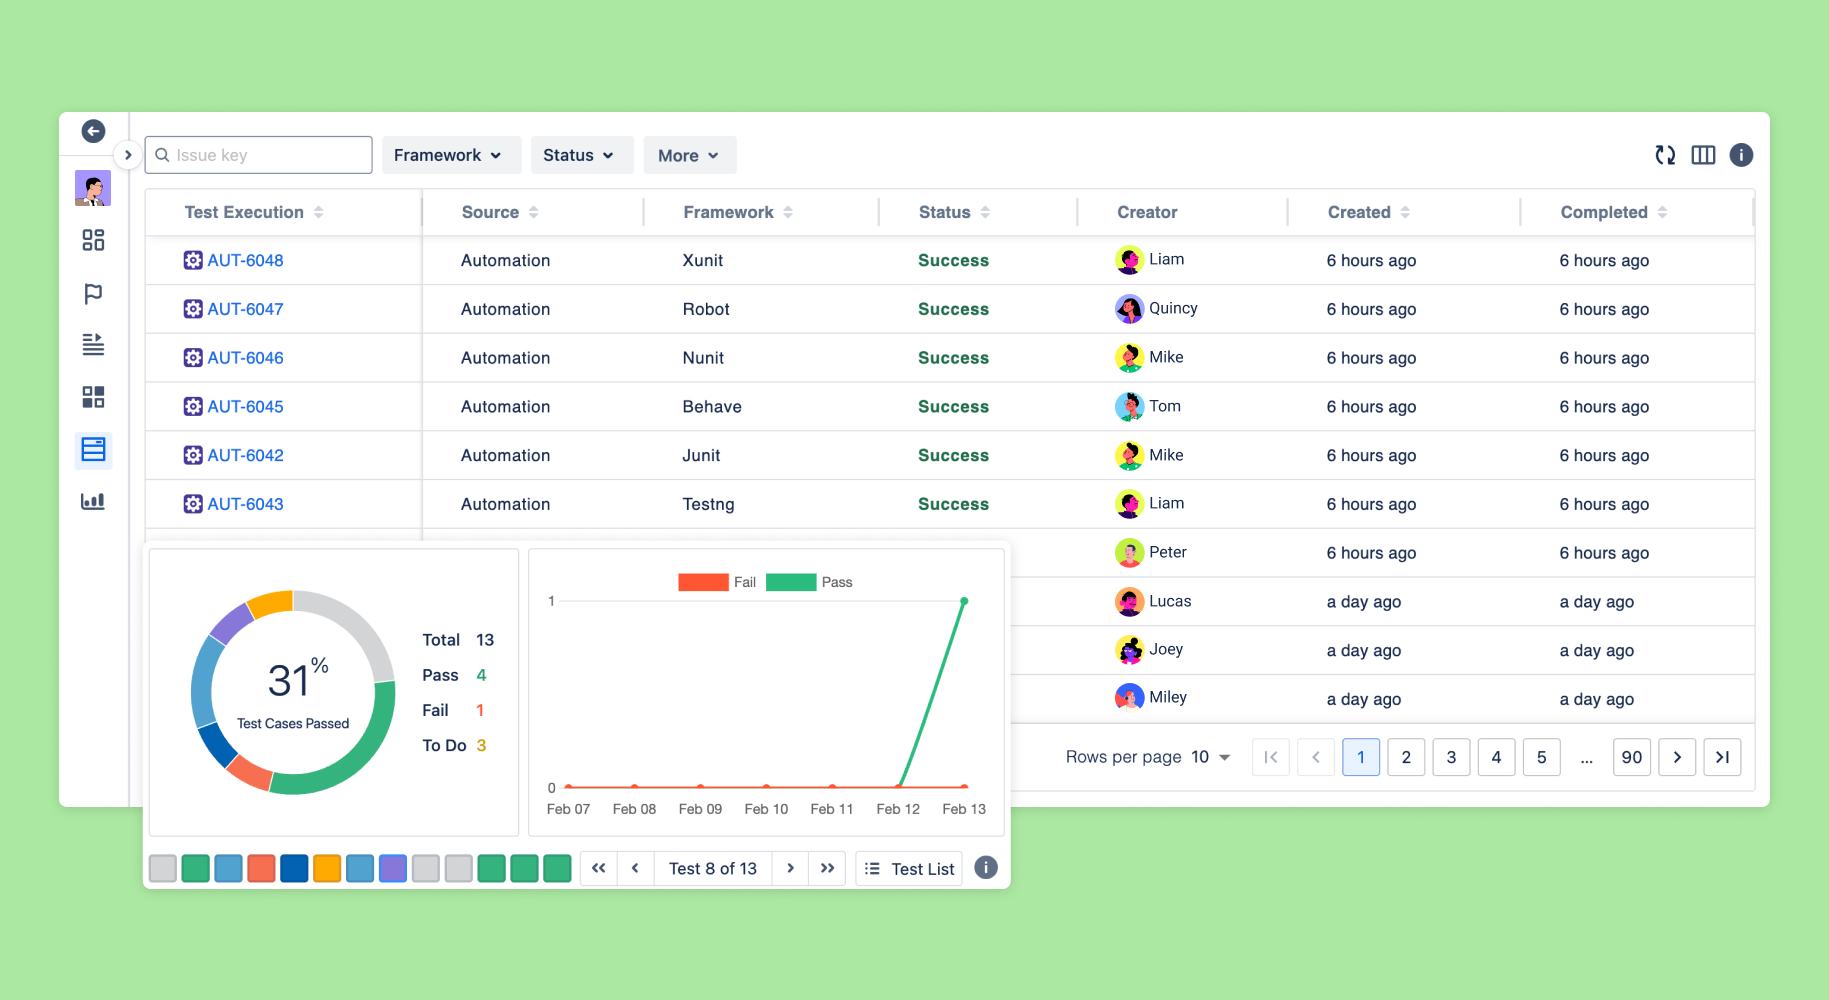Image resolution: width=1829 pixels, height=1000 pixels.
Task: Open the Framework filter dropdown
Action: click(451, 155)
